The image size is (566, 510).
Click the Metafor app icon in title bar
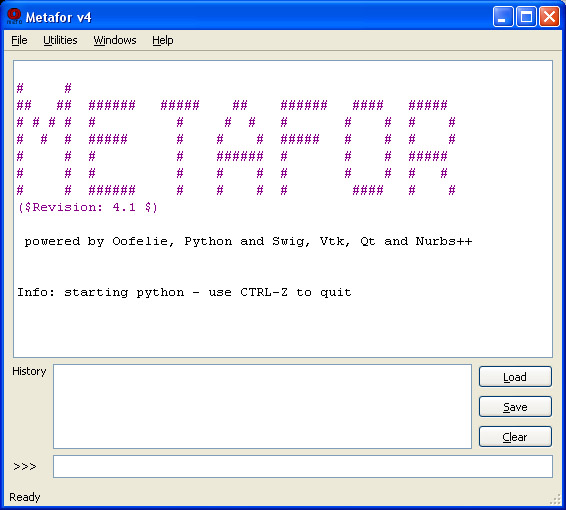point(14,16)
